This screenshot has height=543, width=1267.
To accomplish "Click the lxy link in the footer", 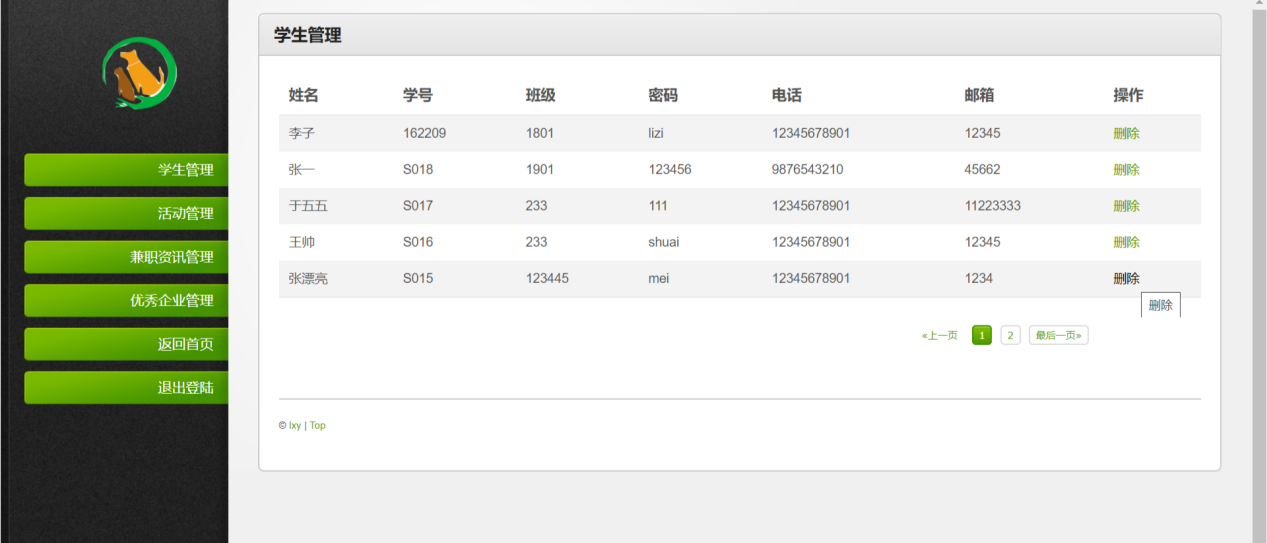I will click(x=295, y=426).
